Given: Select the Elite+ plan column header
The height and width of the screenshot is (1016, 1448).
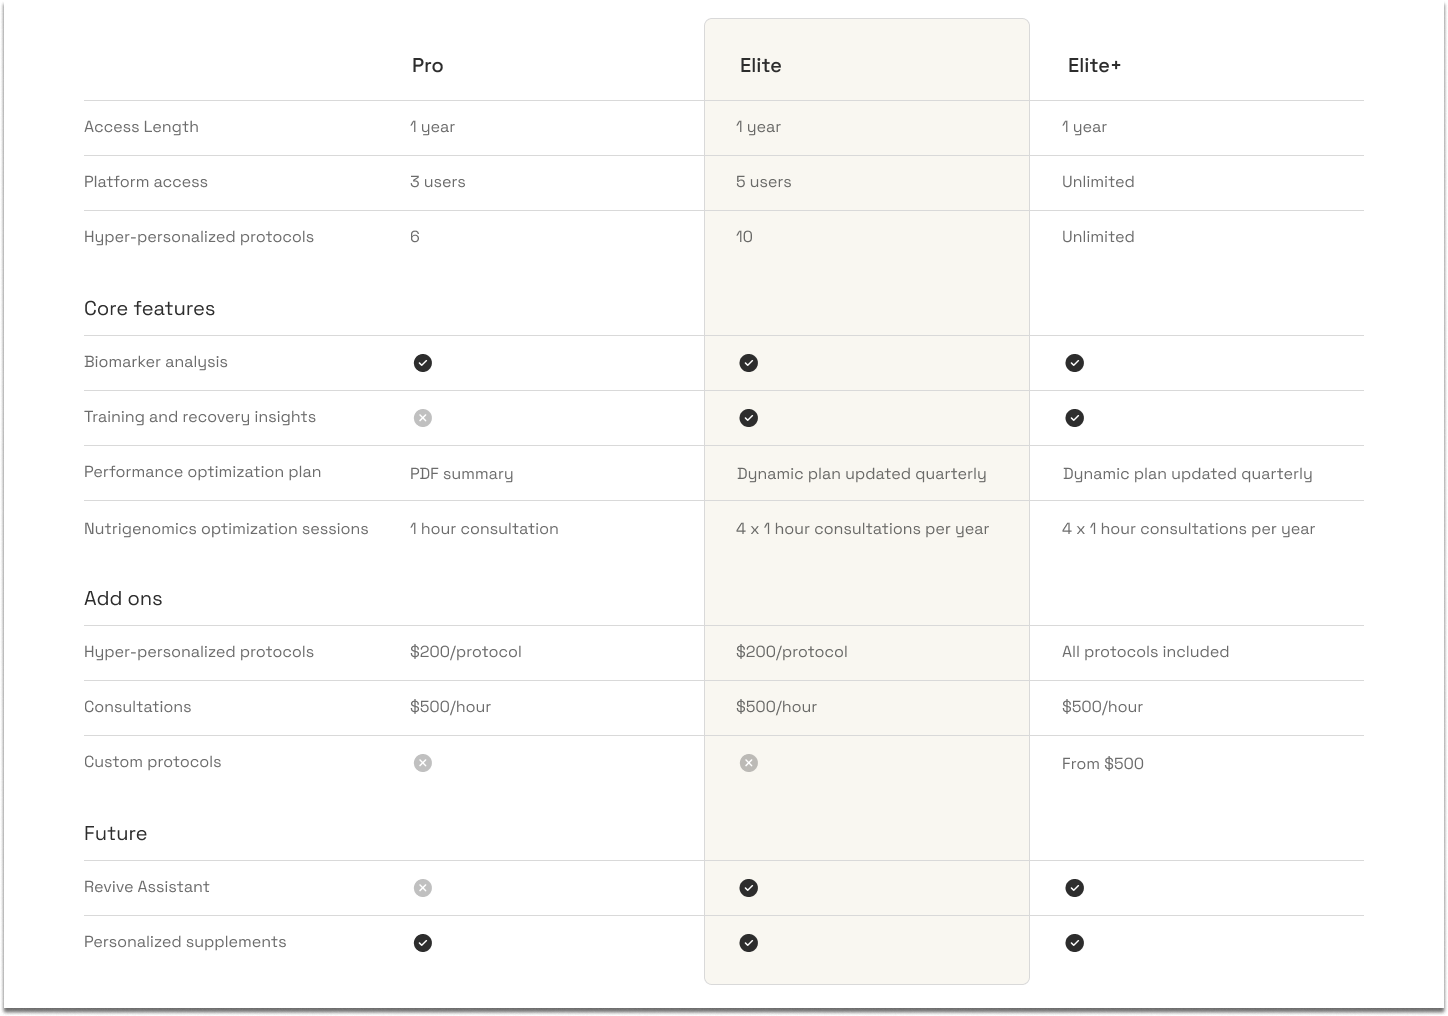Looking at the screenshot, I should pos(1094,65).
